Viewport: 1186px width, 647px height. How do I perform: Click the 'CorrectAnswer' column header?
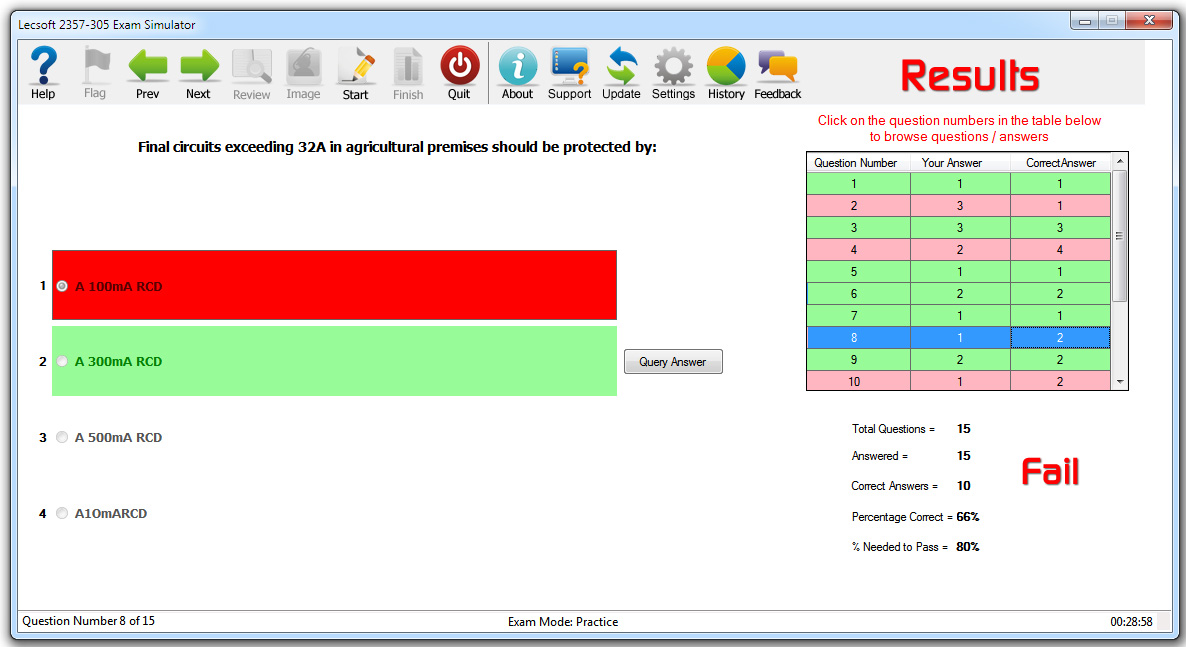(1060, 163)
